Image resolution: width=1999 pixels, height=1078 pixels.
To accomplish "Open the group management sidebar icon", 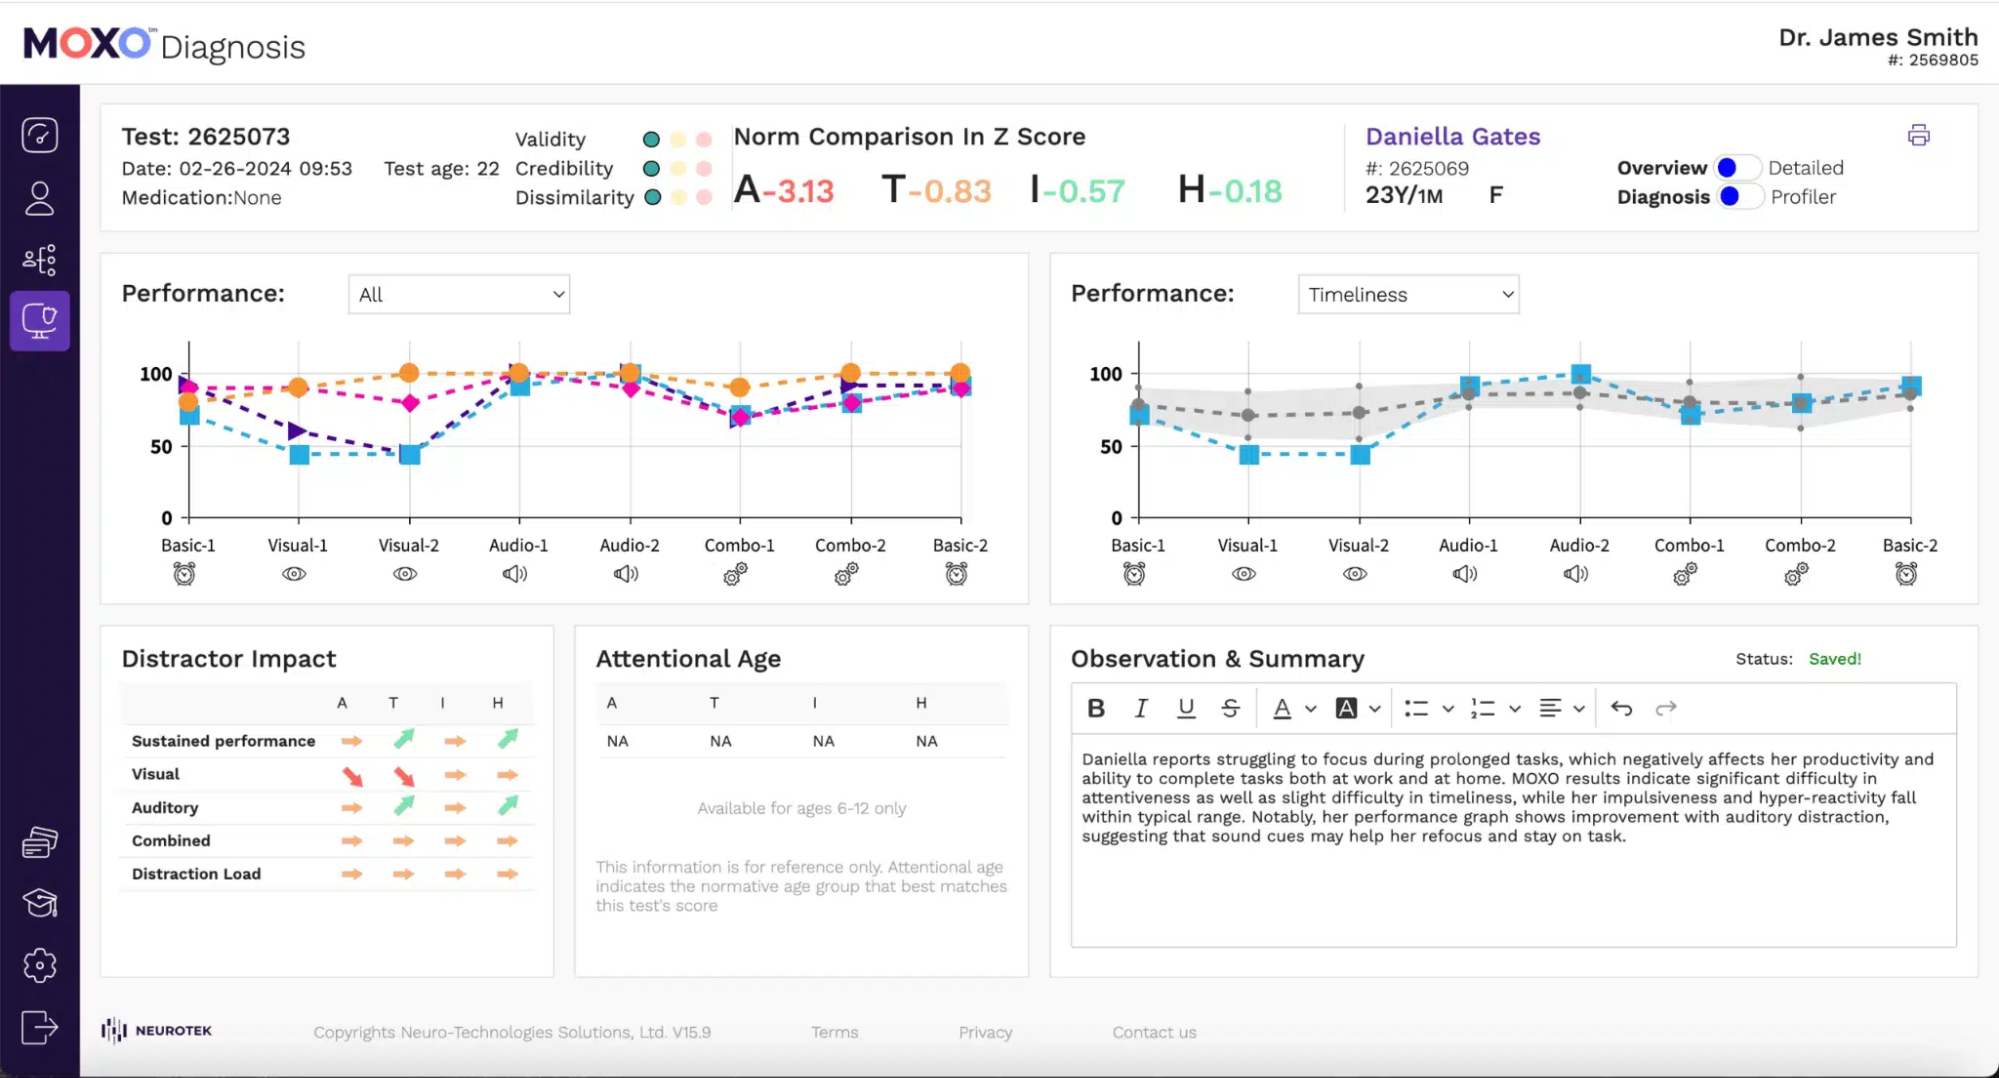I will [x=40, y=260].
